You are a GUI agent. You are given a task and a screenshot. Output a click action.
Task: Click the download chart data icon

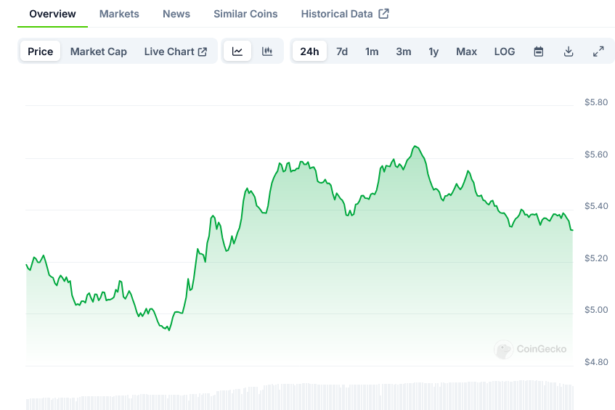[x=568, y=51]
